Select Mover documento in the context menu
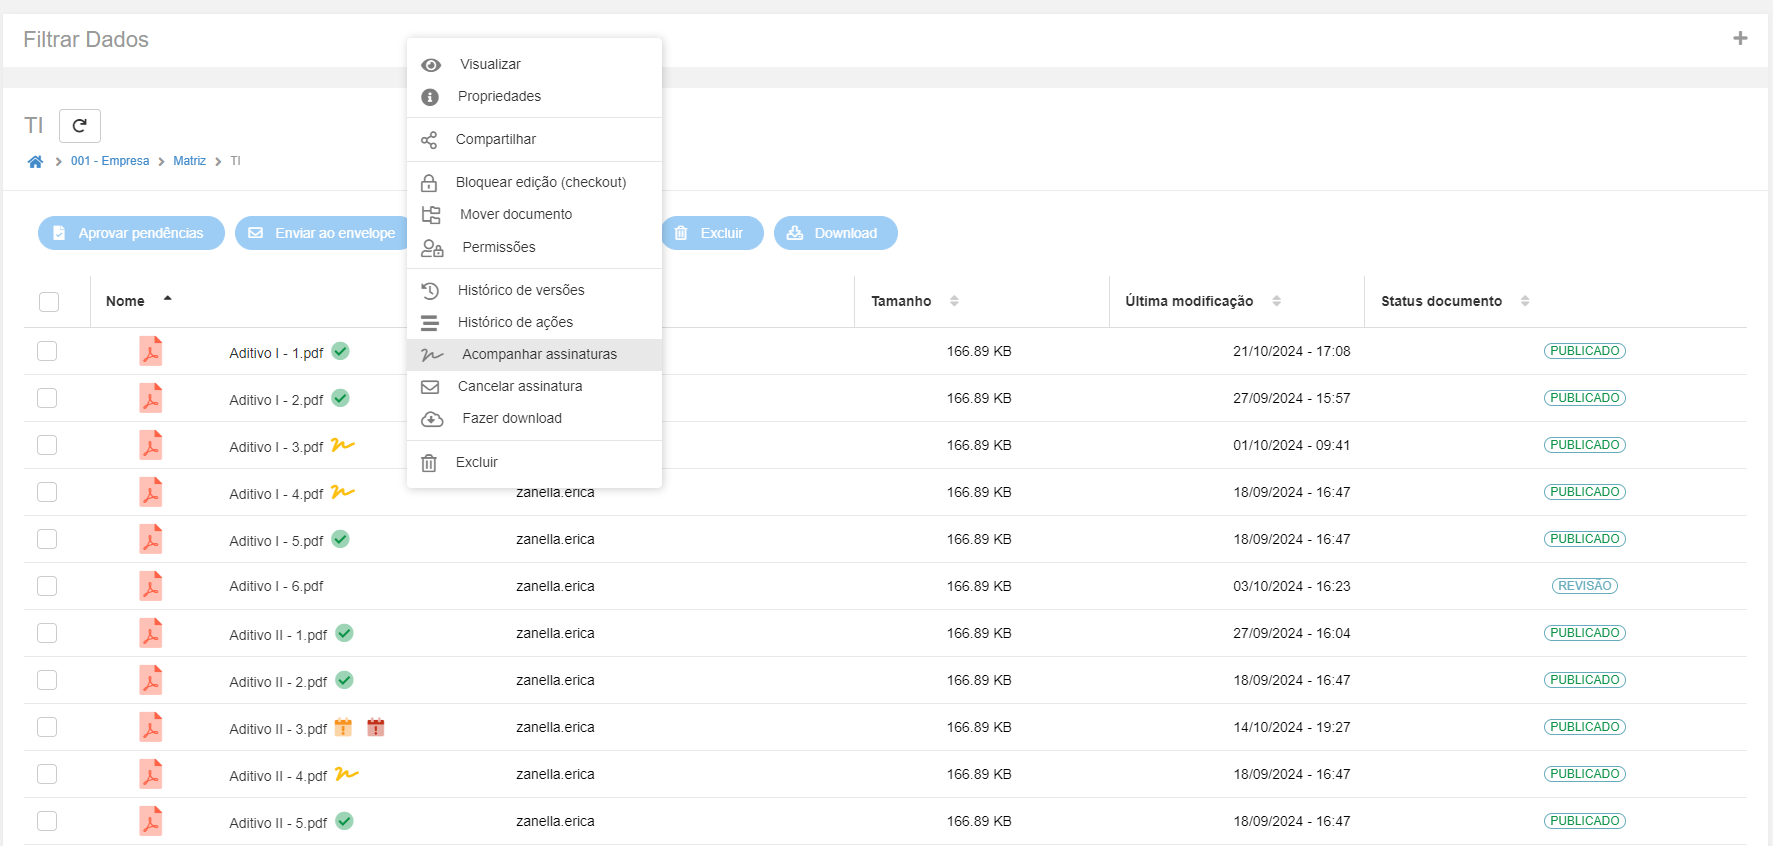The width and height of the screenshot is (1773, 846). 534,214
